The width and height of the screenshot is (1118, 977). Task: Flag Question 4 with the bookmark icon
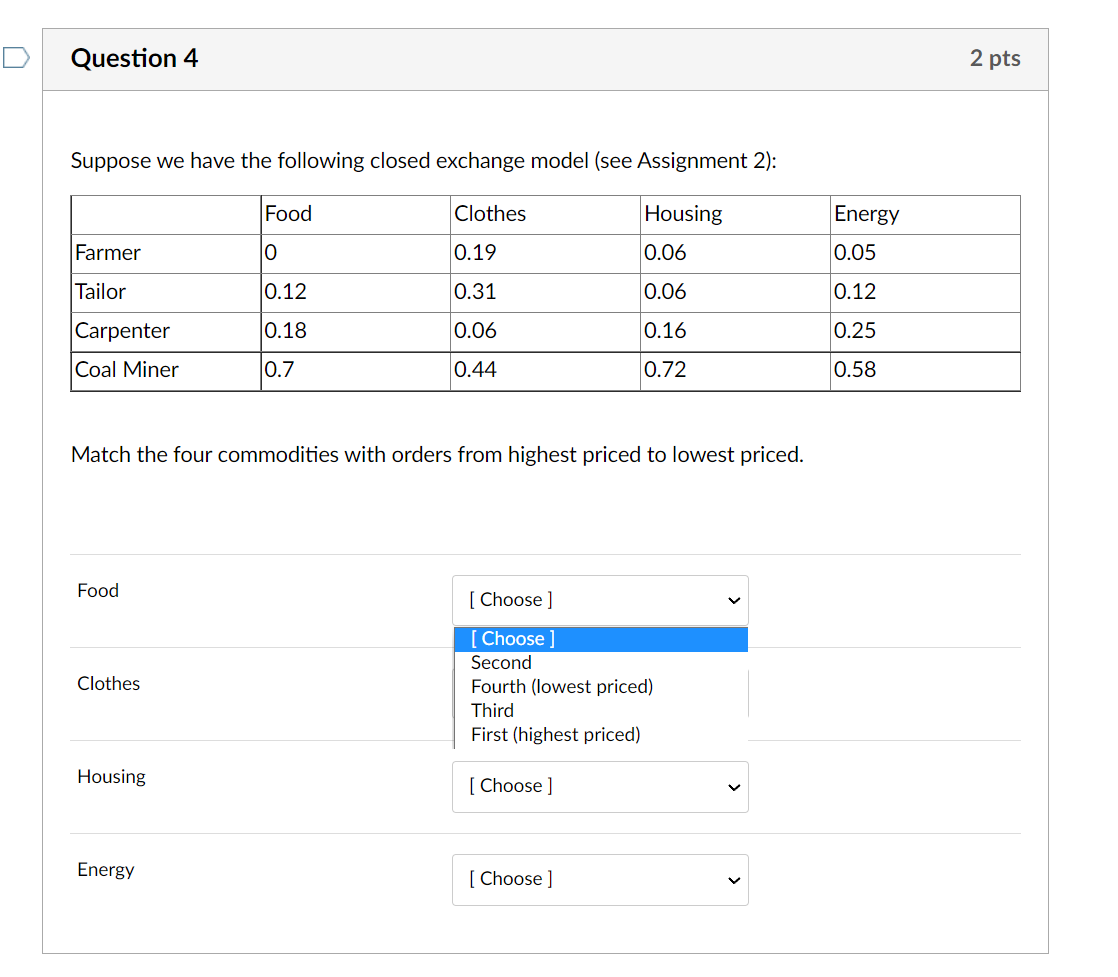[16, 57]
